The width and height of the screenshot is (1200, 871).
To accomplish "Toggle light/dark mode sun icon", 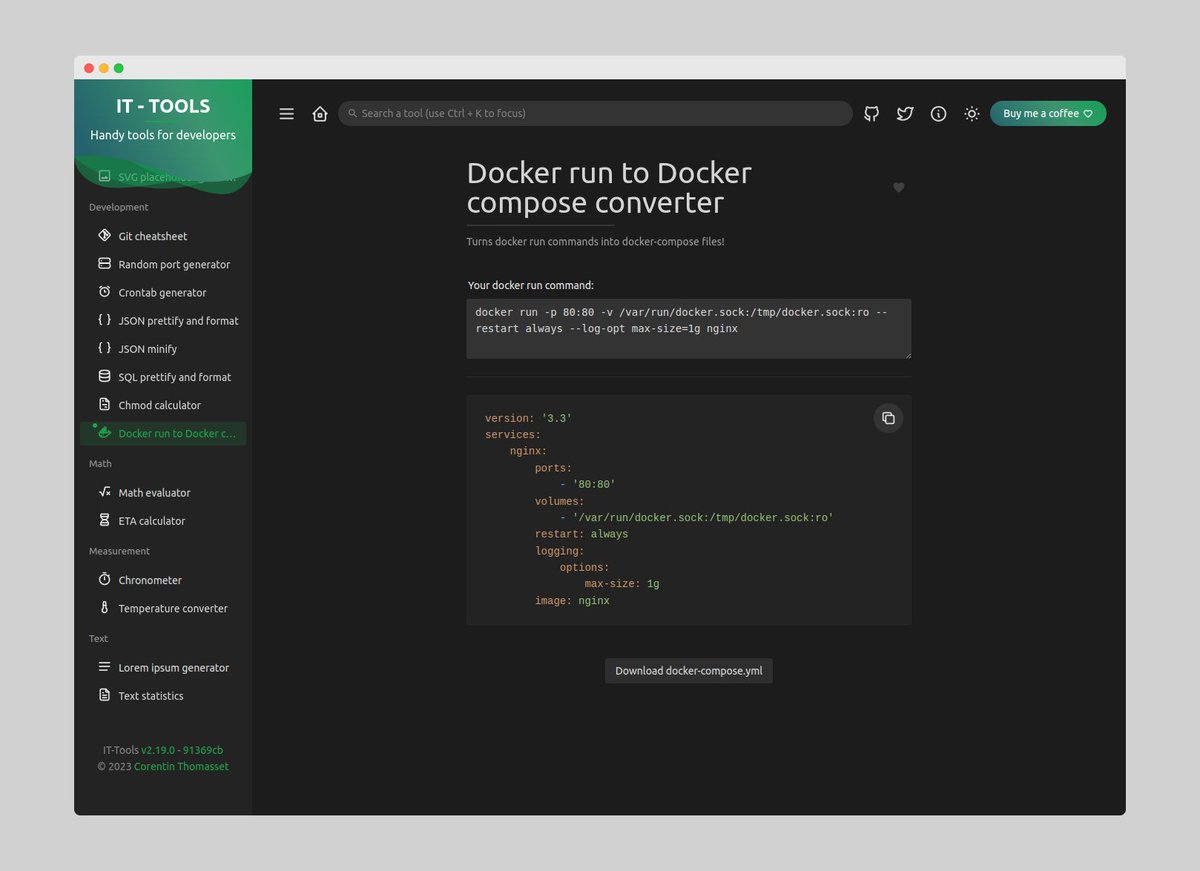I will tap(971, 114).
